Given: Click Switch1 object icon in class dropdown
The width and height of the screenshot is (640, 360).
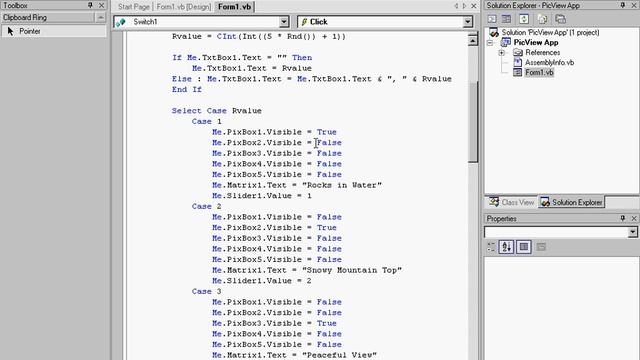Looking at the screenshot, I should (121, 22).
